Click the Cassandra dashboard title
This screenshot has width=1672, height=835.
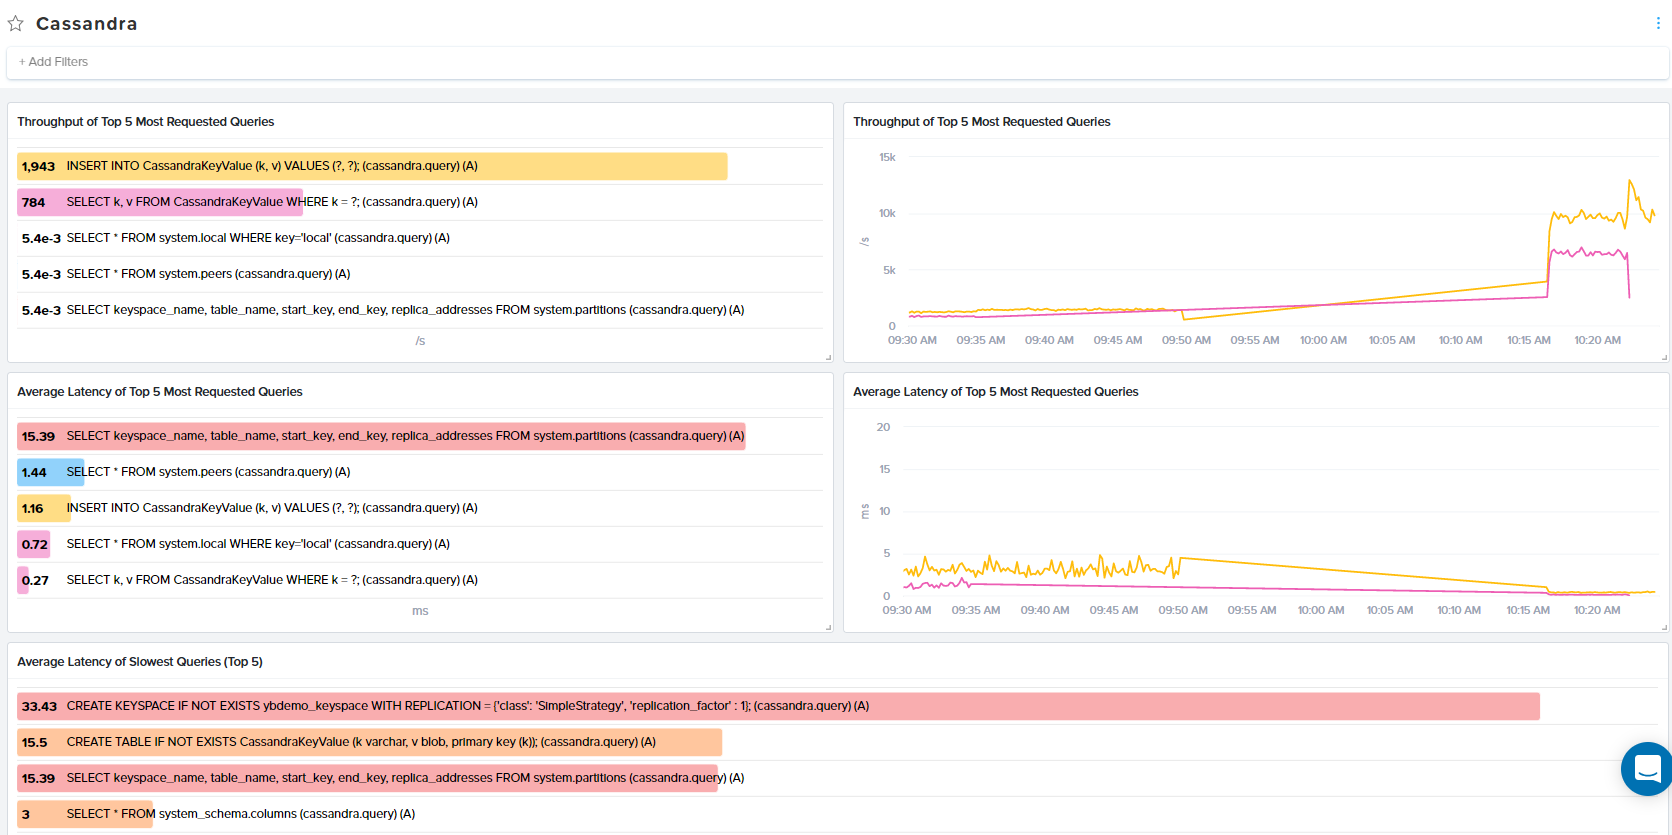coord(87,23)
